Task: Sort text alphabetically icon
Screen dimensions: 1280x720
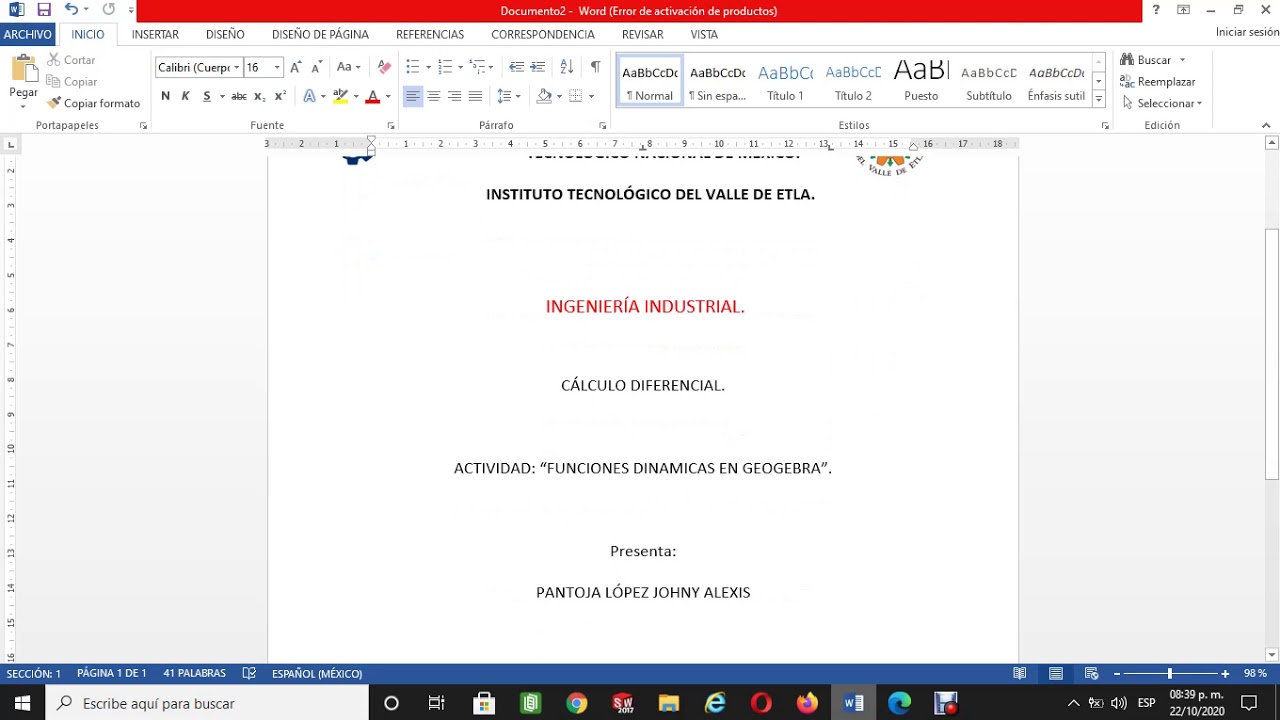Action: pyautogui.click(x=566, y=67)
